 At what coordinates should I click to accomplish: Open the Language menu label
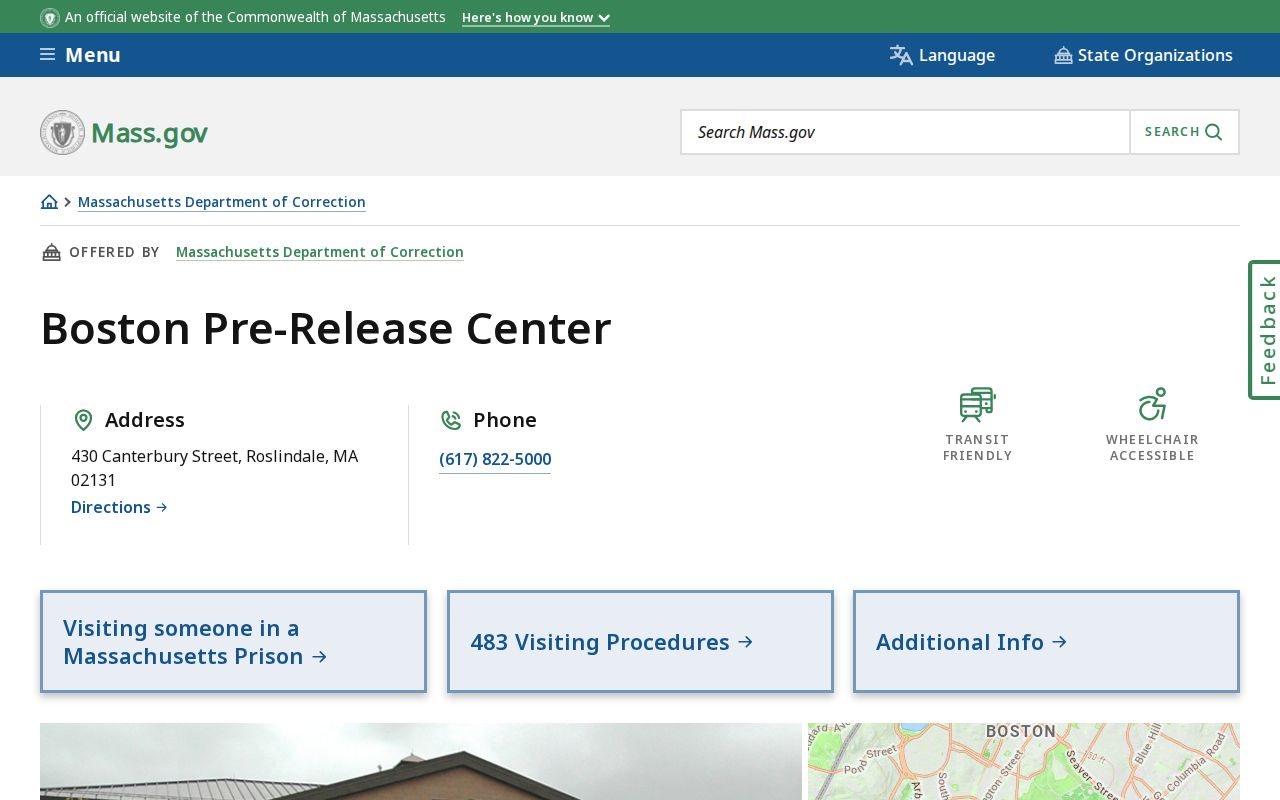(957, 55)
